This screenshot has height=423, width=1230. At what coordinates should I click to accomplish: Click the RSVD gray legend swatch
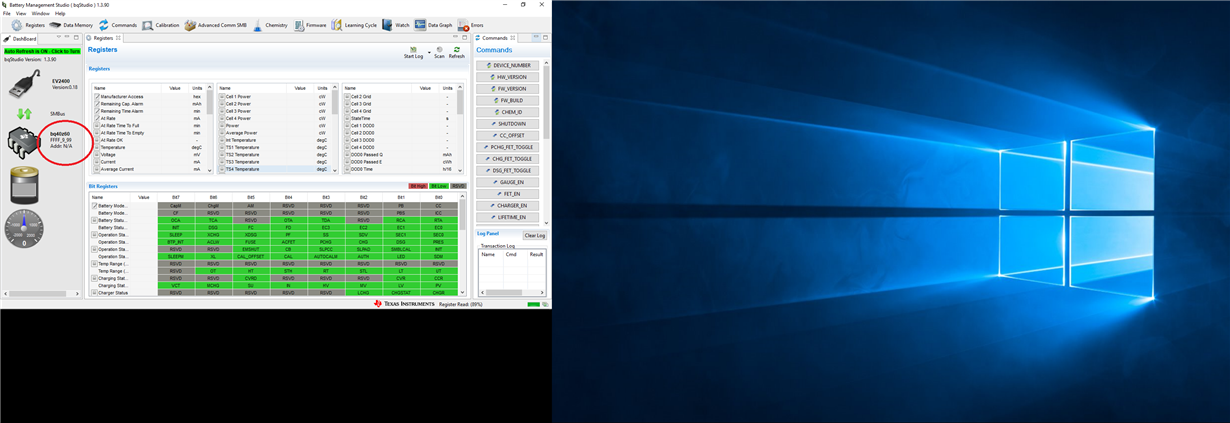pyautogui.click(x=458, y=186)
